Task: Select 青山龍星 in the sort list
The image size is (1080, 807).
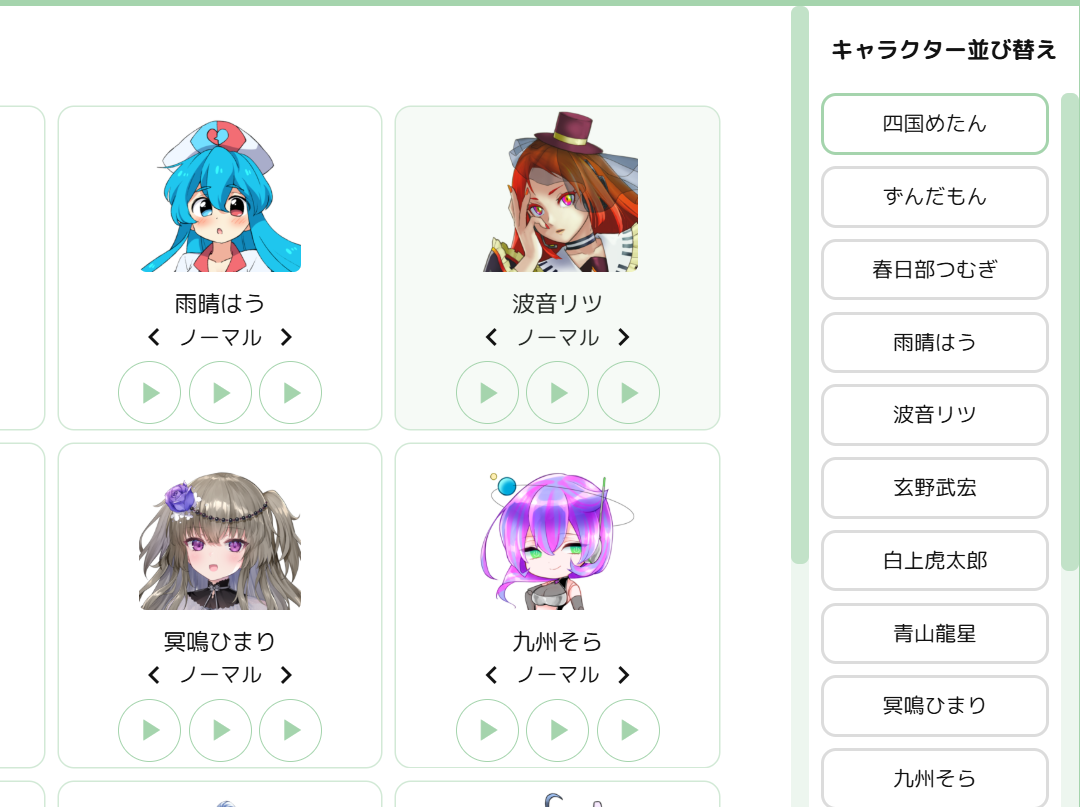Action: pos(935,633)
